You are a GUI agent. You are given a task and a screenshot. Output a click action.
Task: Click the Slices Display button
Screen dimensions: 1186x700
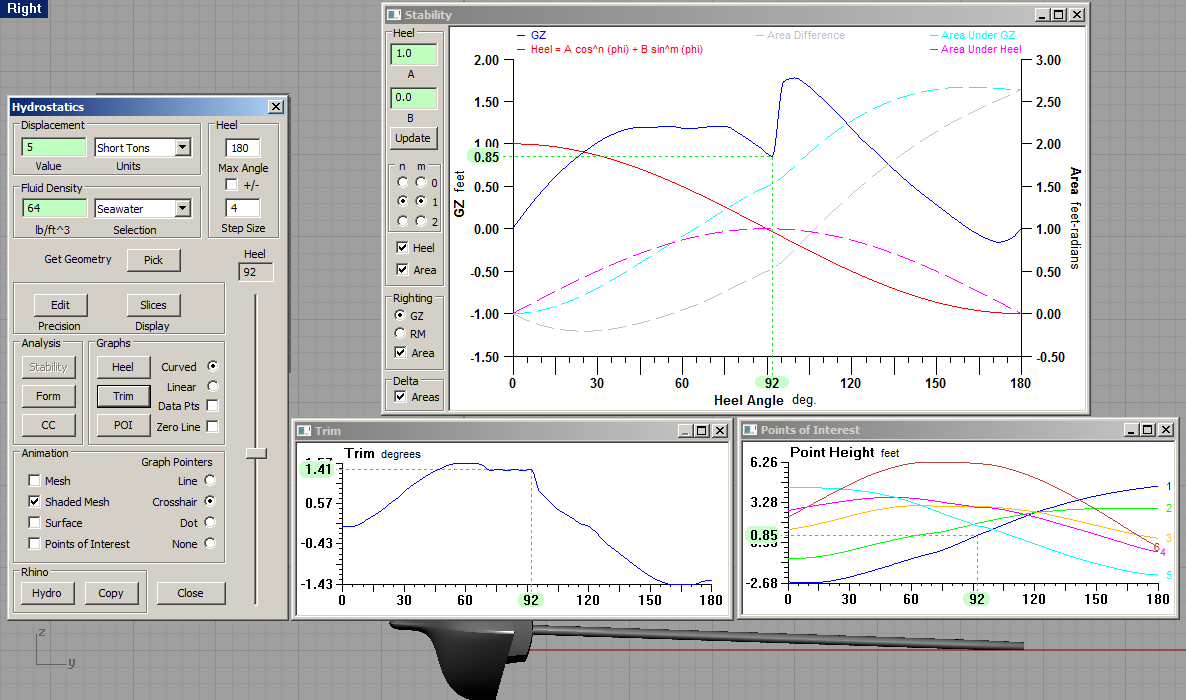[x=154, y=305]
